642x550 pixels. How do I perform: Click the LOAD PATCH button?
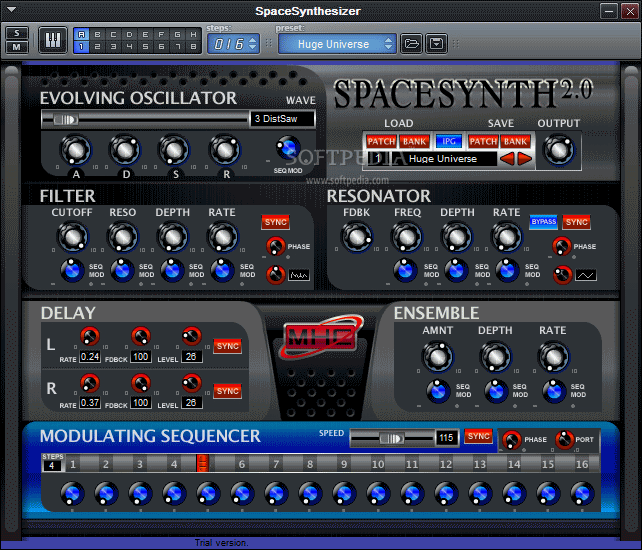(381, 142)
